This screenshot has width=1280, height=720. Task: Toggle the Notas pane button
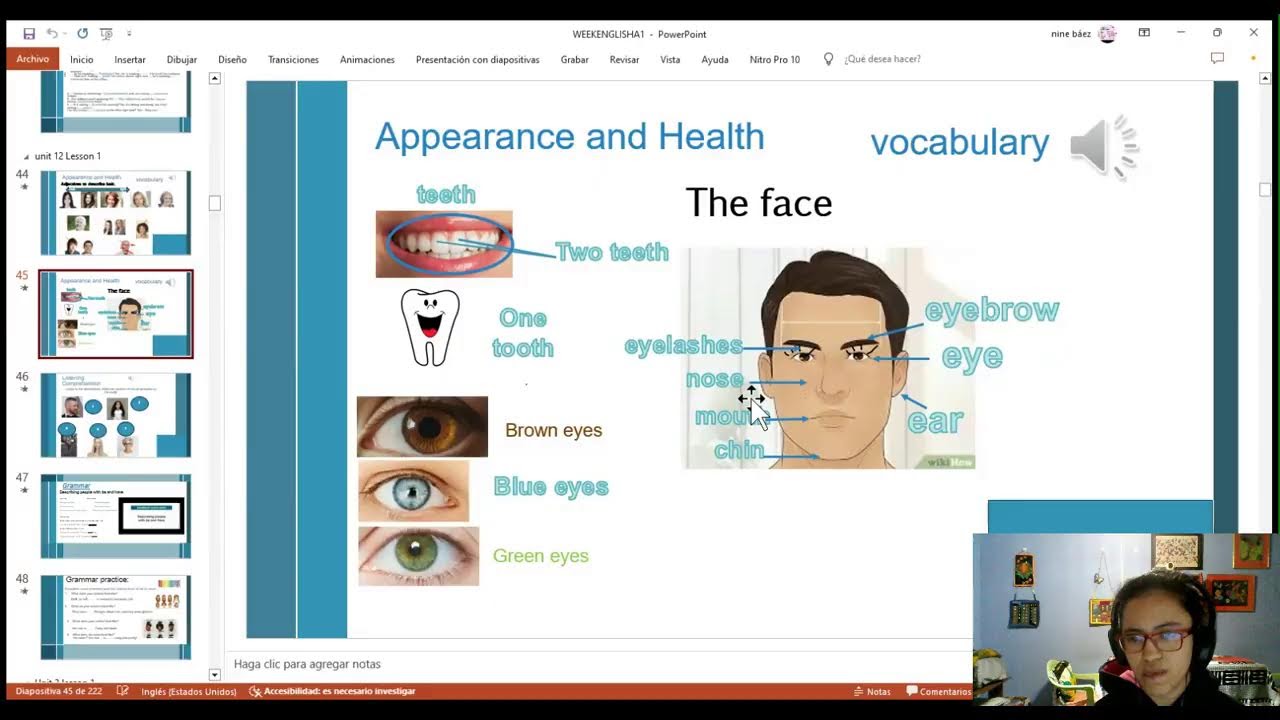[871, 692]
